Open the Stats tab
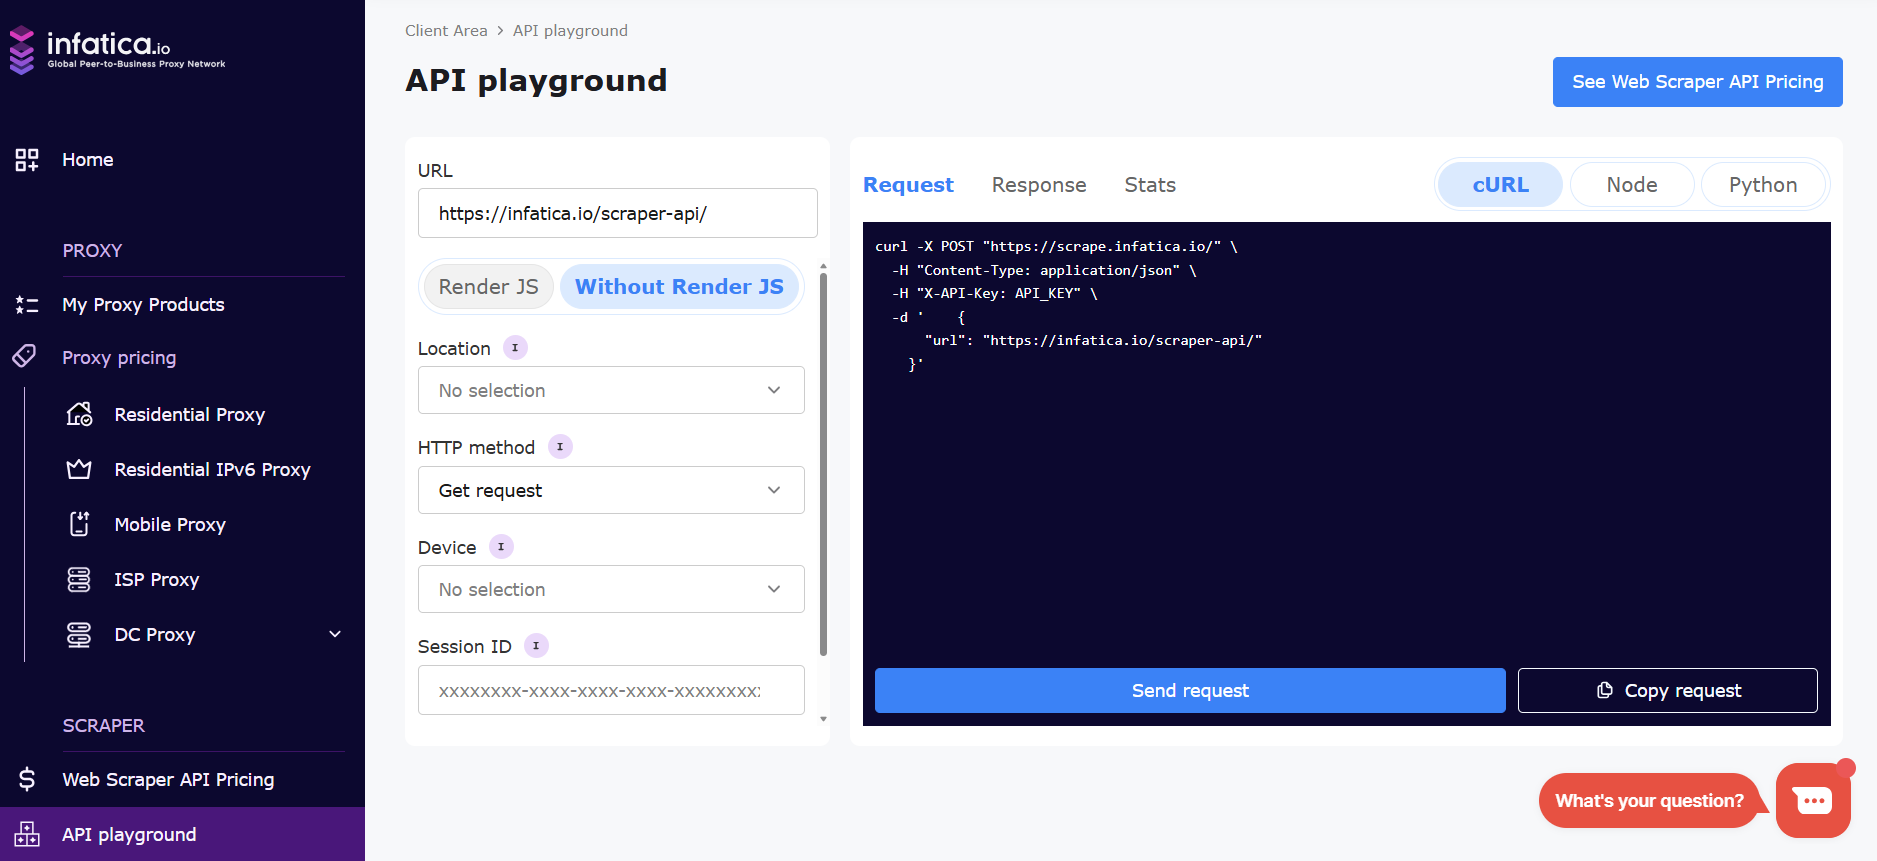The width and height of the screenshot is (1877, 861). [x=1150, y=185]
